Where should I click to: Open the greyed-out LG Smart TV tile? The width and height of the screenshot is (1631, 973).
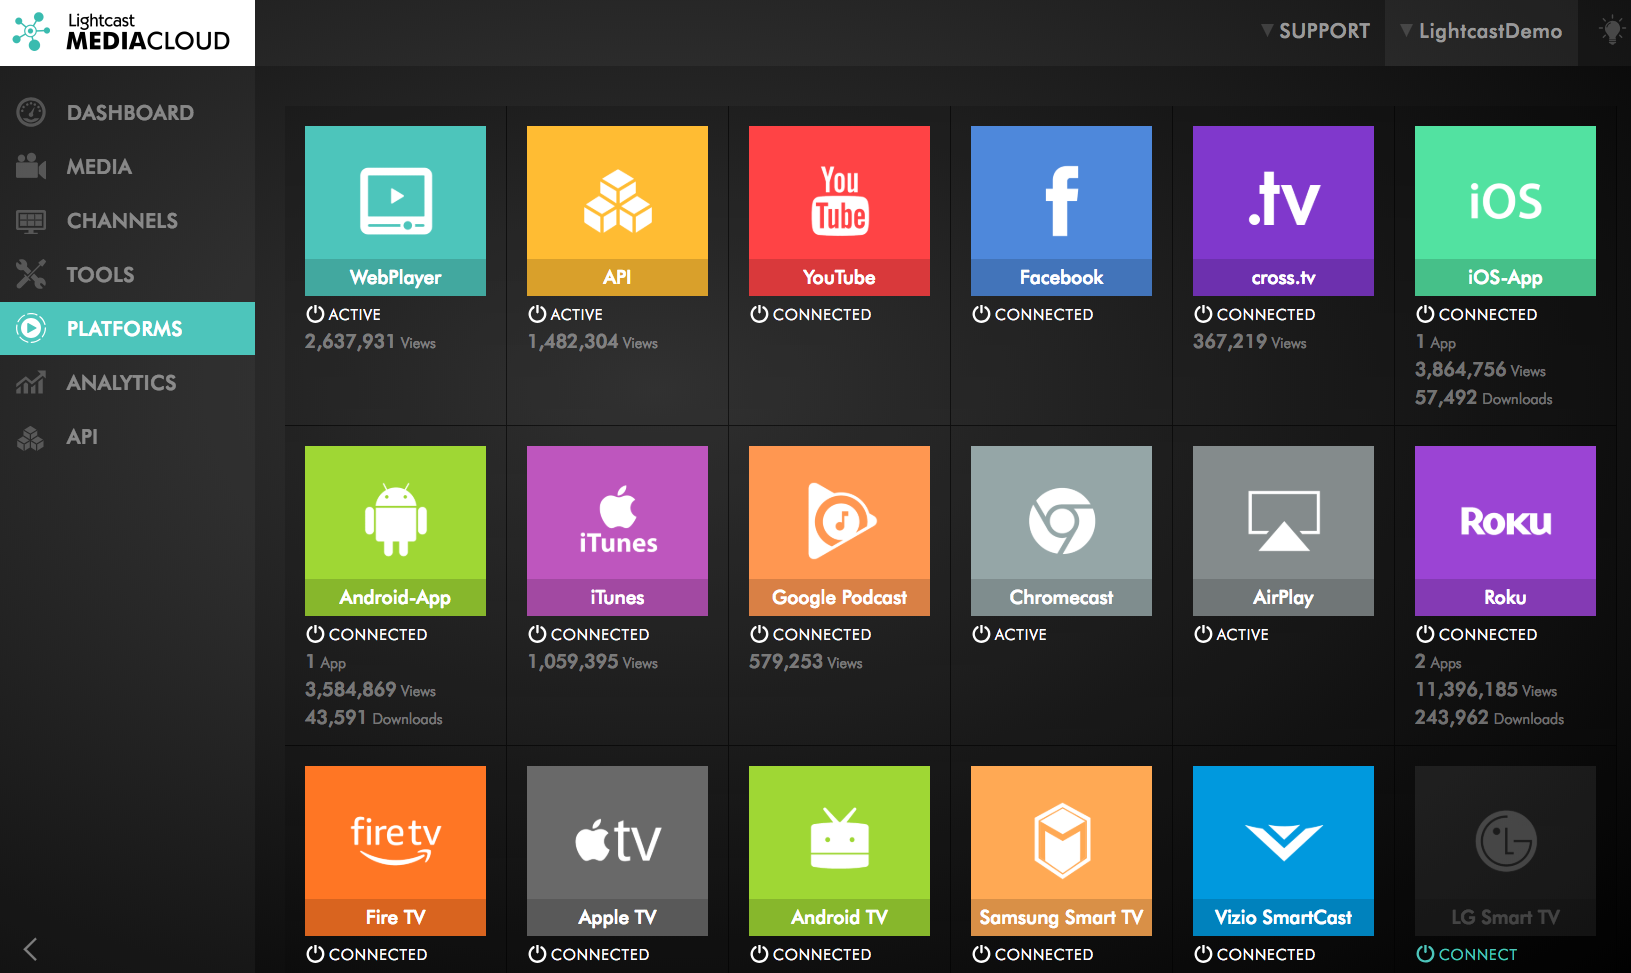[1505, 850]
